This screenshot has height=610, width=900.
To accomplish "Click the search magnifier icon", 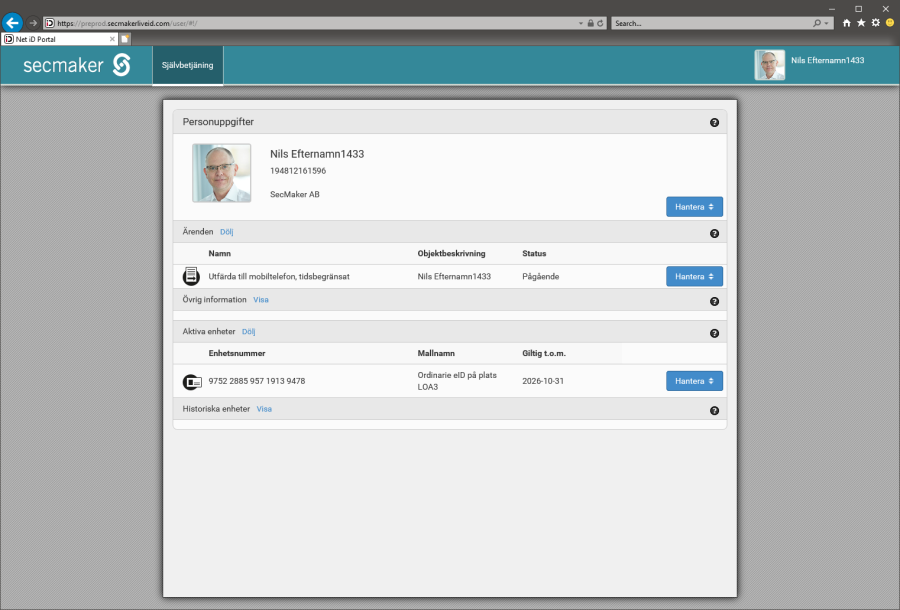I will coord(817,24).
